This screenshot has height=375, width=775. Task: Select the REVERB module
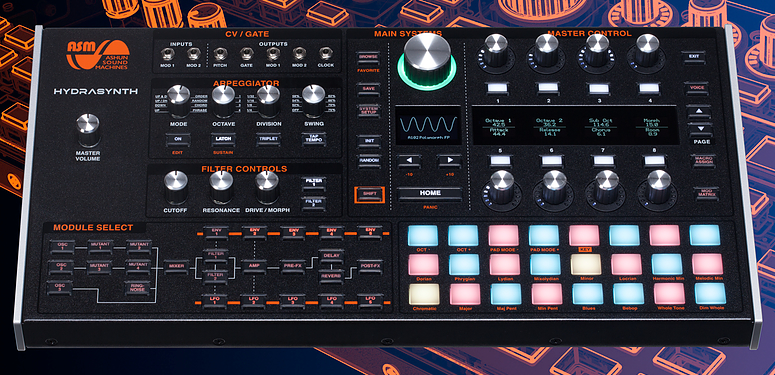tap(331, 277)
